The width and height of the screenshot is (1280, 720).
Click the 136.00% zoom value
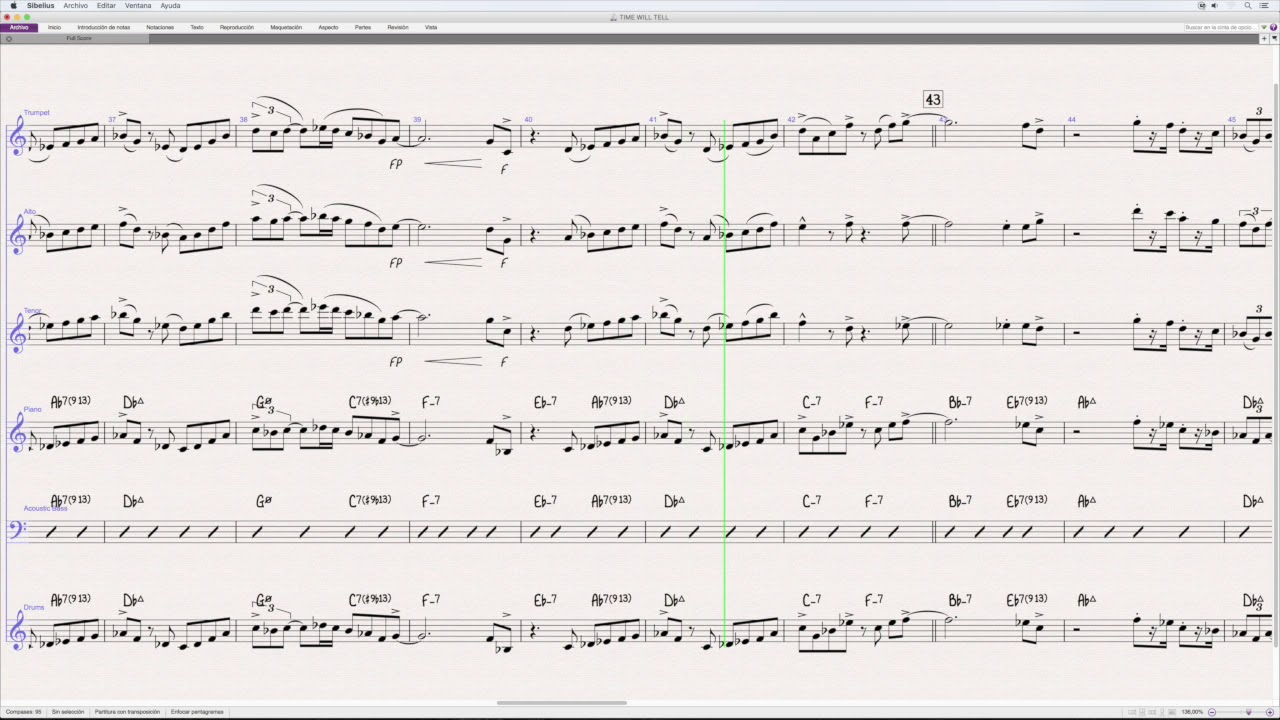click(1192, 712)
